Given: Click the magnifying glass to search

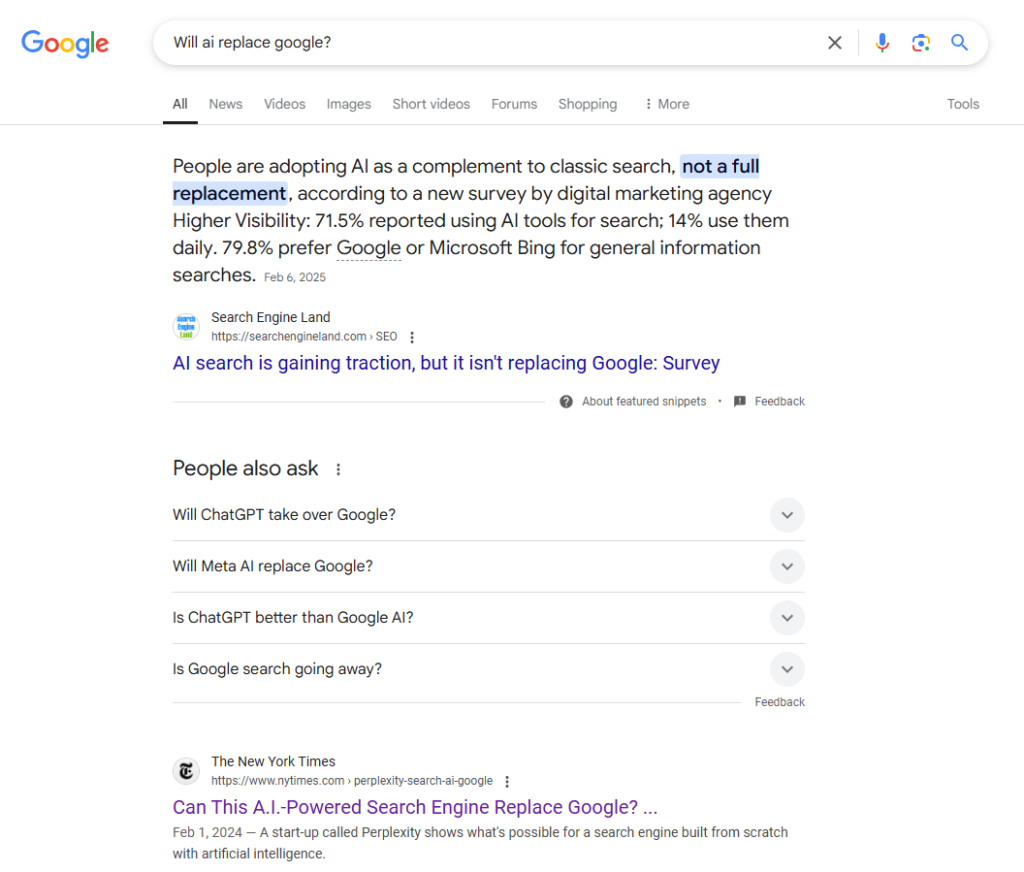Looking at the screenshot, I should (959, 43).
